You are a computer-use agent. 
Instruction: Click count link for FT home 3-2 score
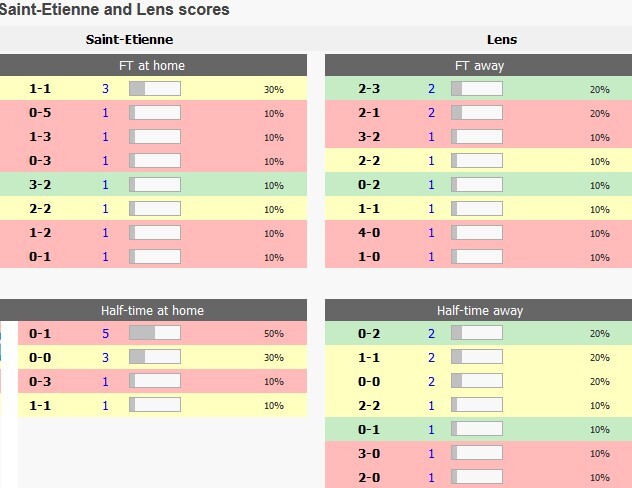tap(105, 185)
